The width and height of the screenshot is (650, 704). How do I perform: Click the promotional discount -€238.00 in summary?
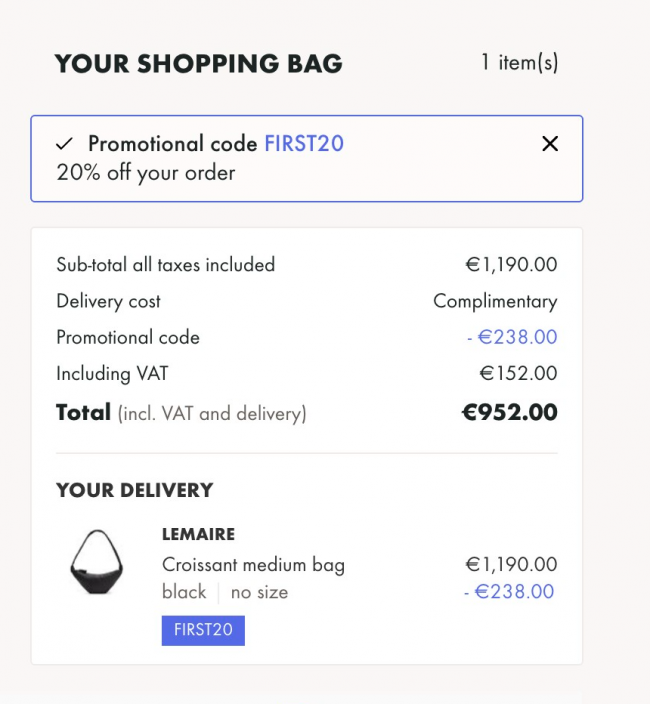(x=512, y=337)
